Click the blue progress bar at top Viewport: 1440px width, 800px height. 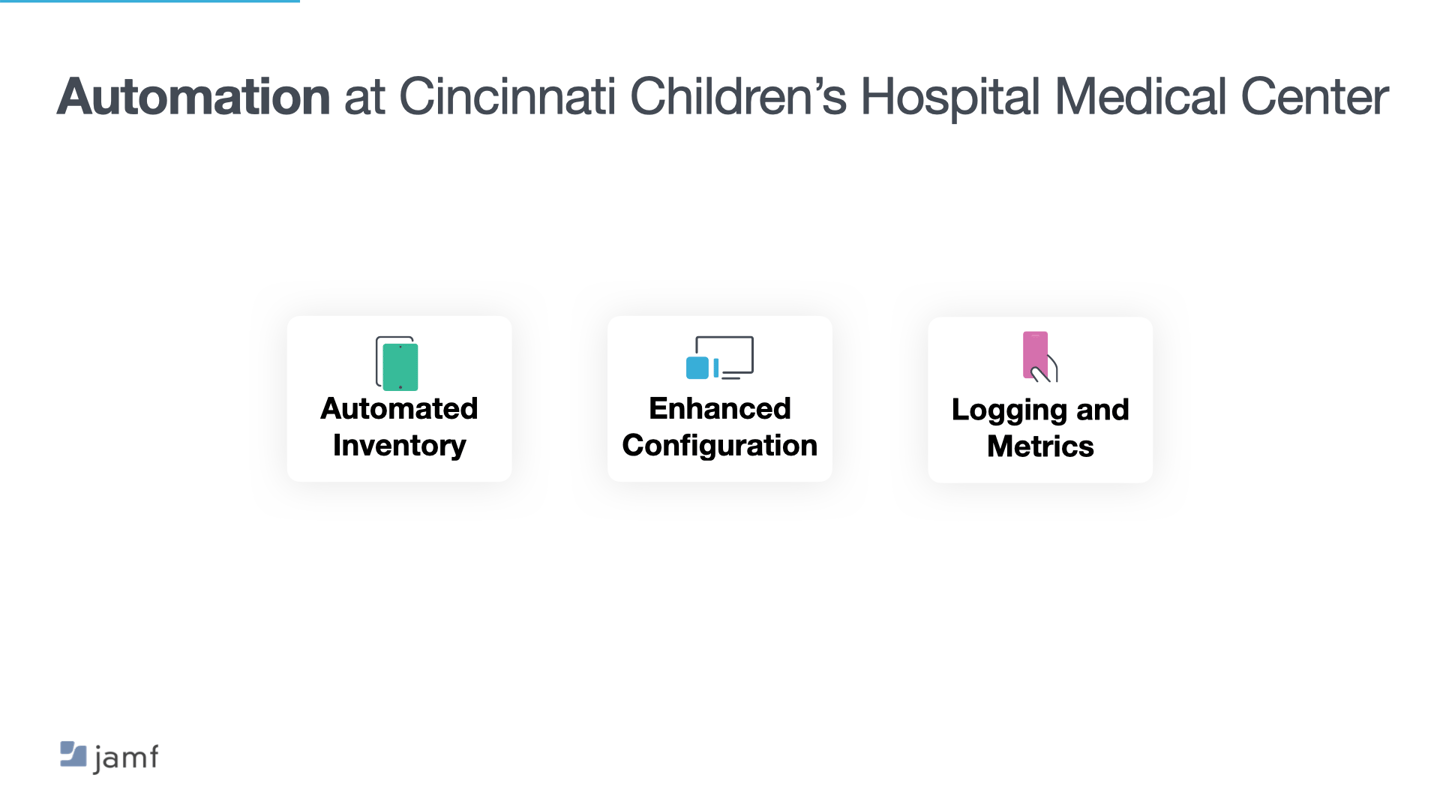pos(150,1)
